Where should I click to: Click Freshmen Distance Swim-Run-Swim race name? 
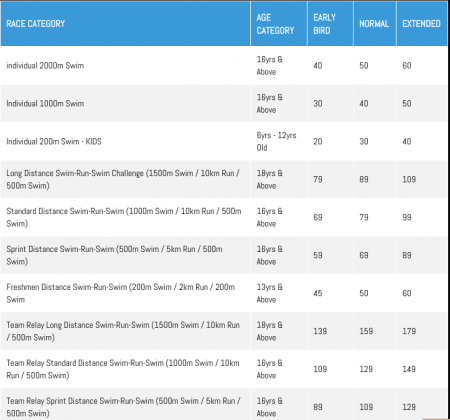coord(121,293)
